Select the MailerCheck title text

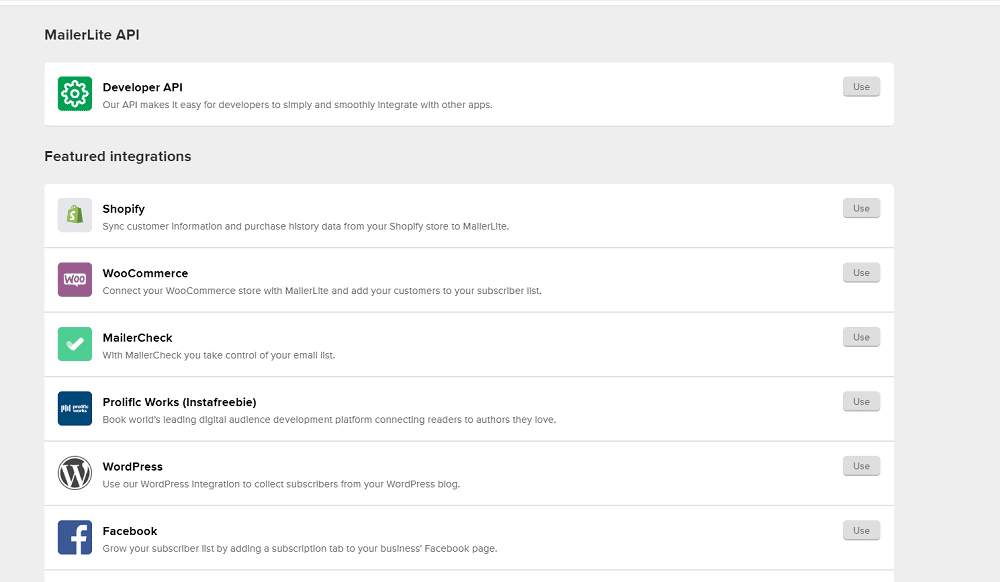[x=138, y=338]
